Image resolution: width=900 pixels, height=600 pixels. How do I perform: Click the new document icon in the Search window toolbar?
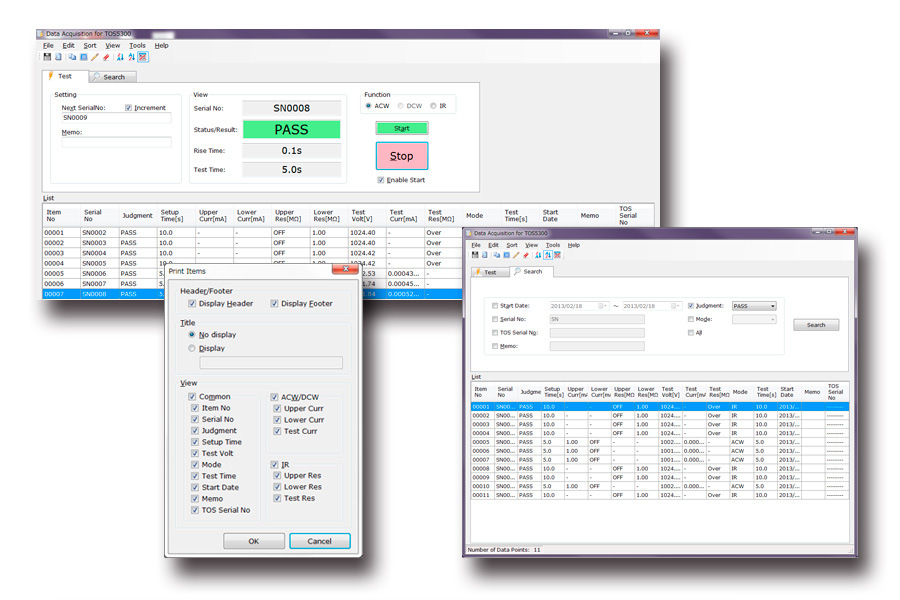tap(486, 255)
